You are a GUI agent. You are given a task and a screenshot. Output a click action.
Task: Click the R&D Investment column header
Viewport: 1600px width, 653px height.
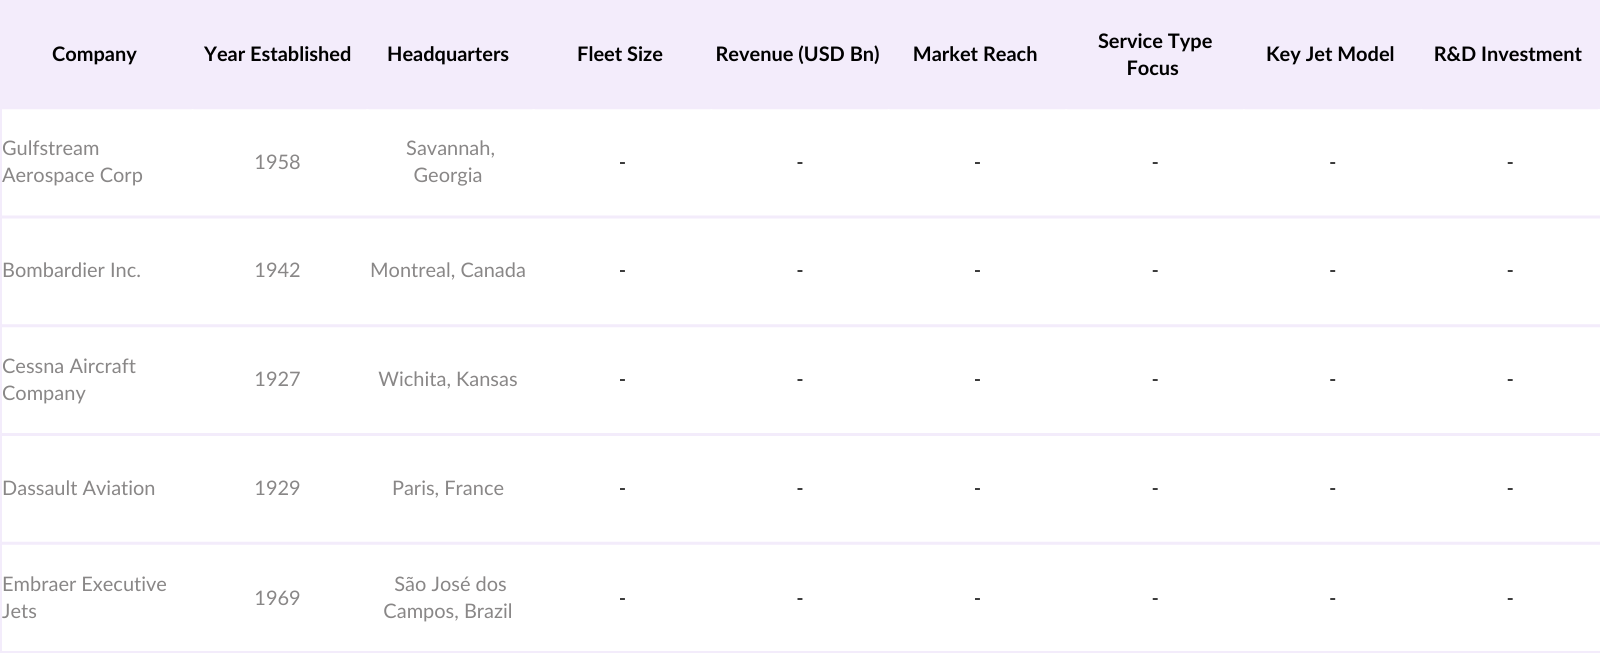[x=1507, y=54]
